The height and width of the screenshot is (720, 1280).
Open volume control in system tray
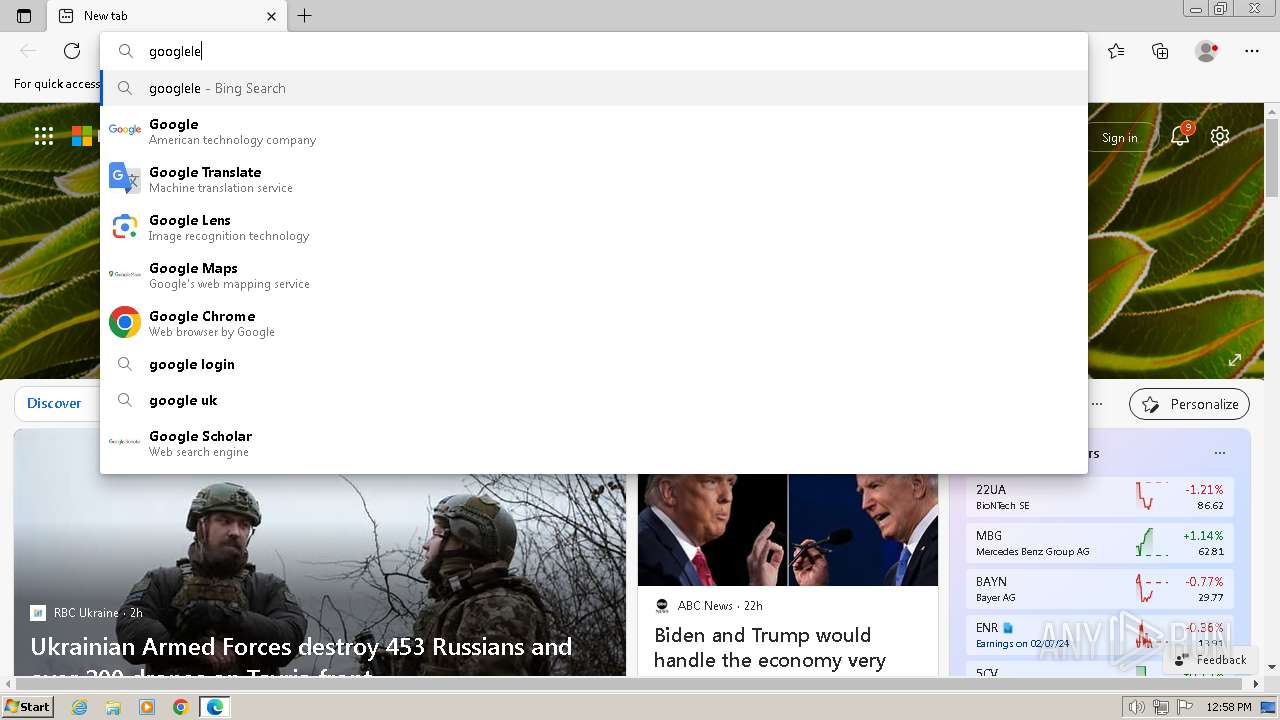(x=1137, y=707)
